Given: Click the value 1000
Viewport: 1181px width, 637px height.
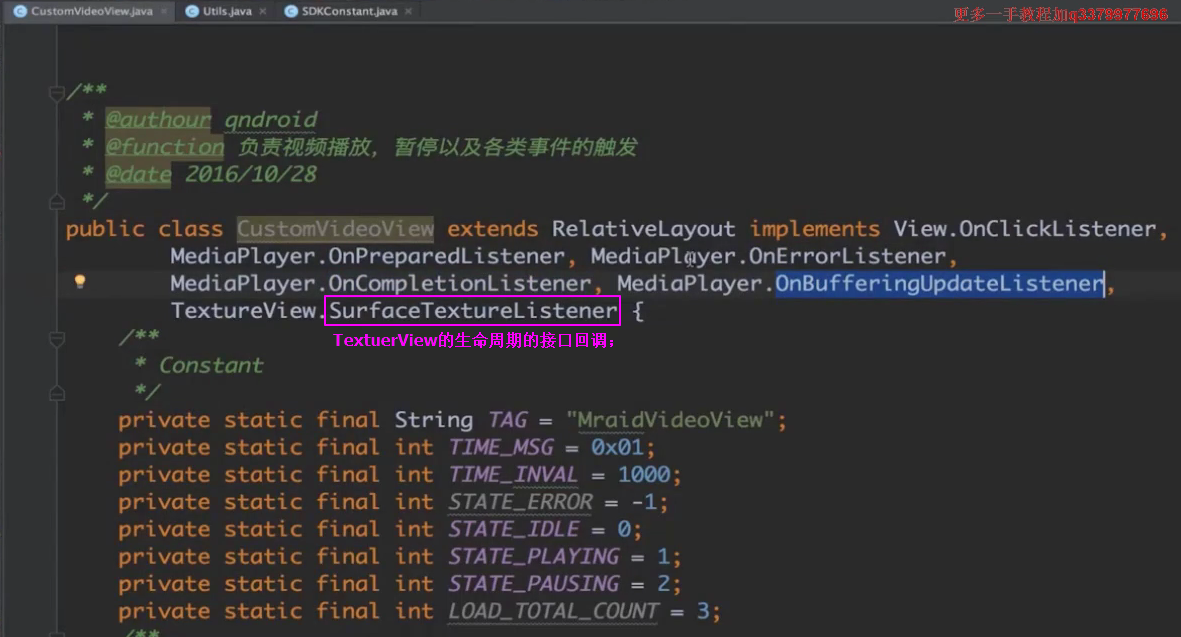Looking at the screenshot, I should 644,474.
